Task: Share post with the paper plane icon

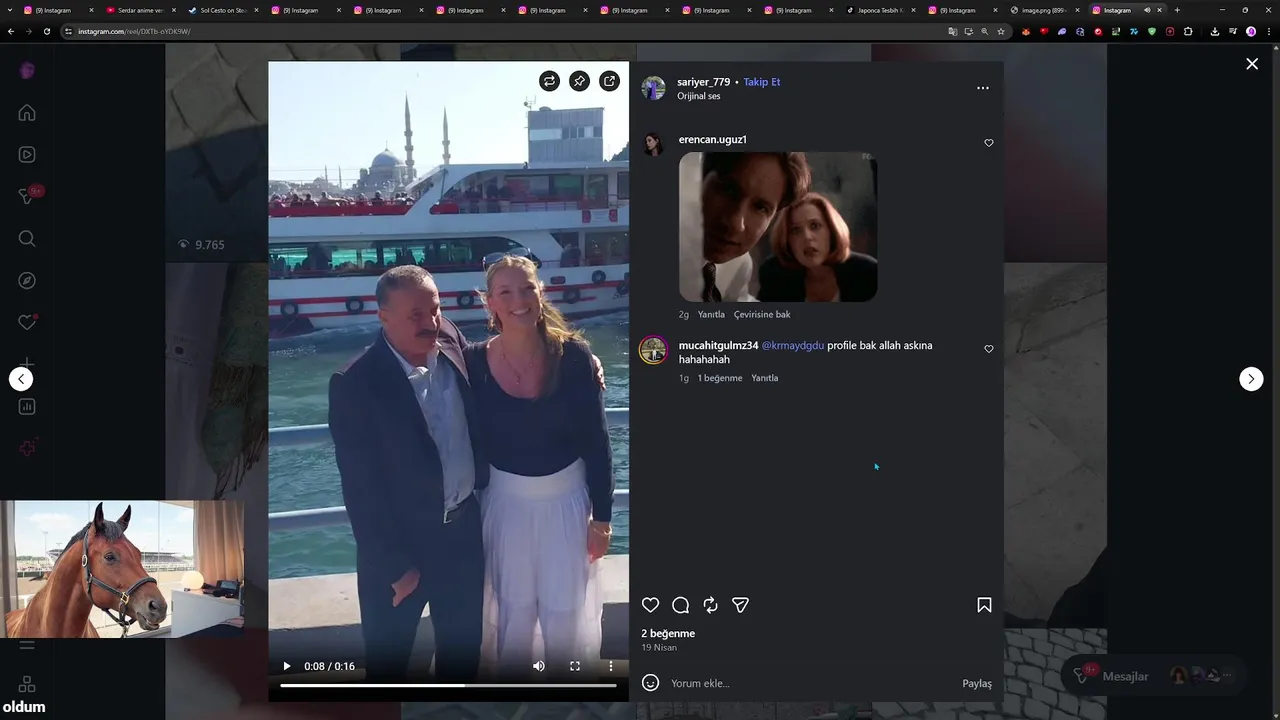Action: pos(741,605)
